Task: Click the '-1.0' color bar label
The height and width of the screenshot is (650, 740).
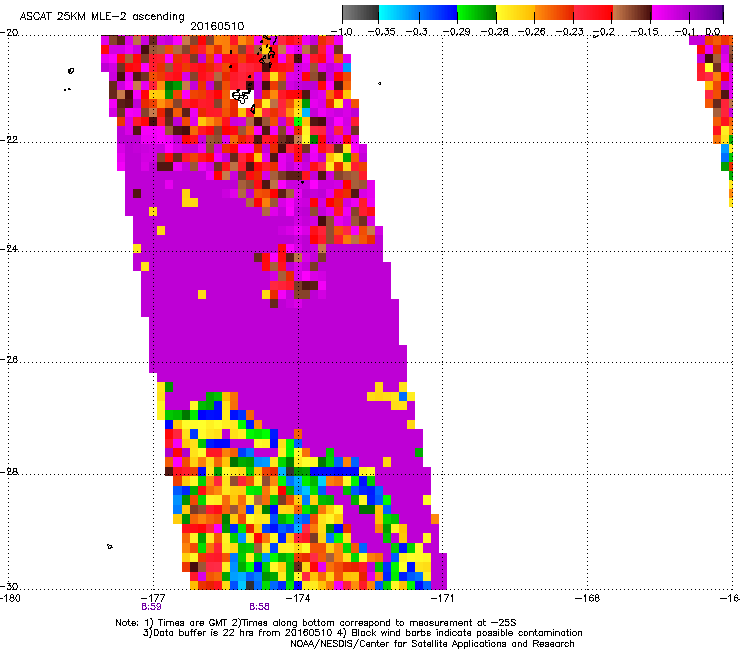Action: [x=342, y=32]
